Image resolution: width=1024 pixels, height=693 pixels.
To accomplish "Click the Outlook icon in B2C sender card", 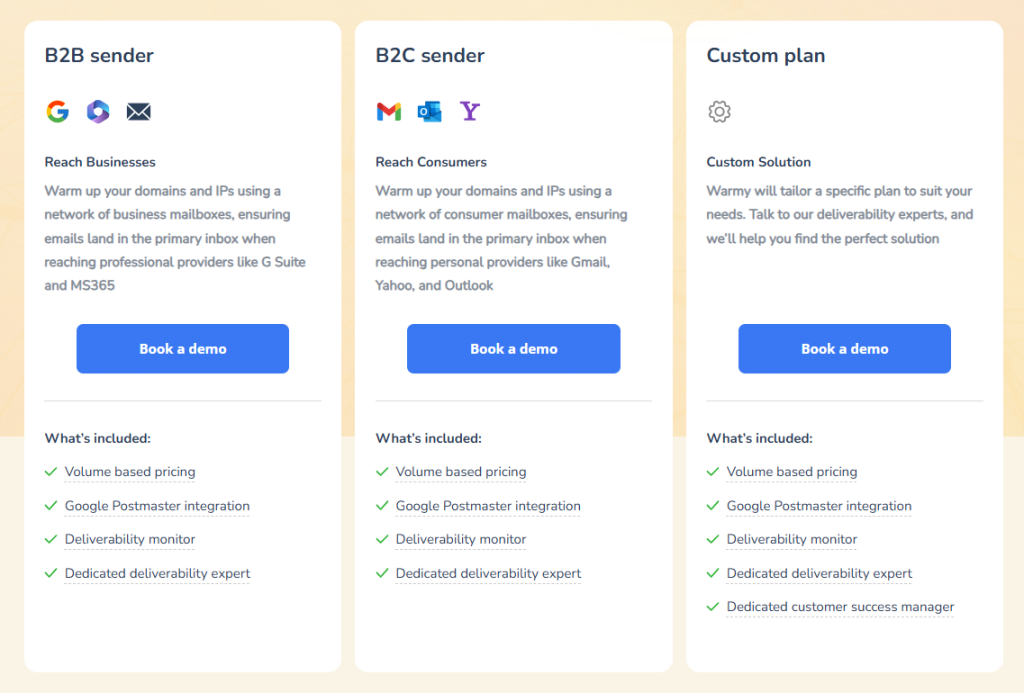I will click(x=429, y=112).
